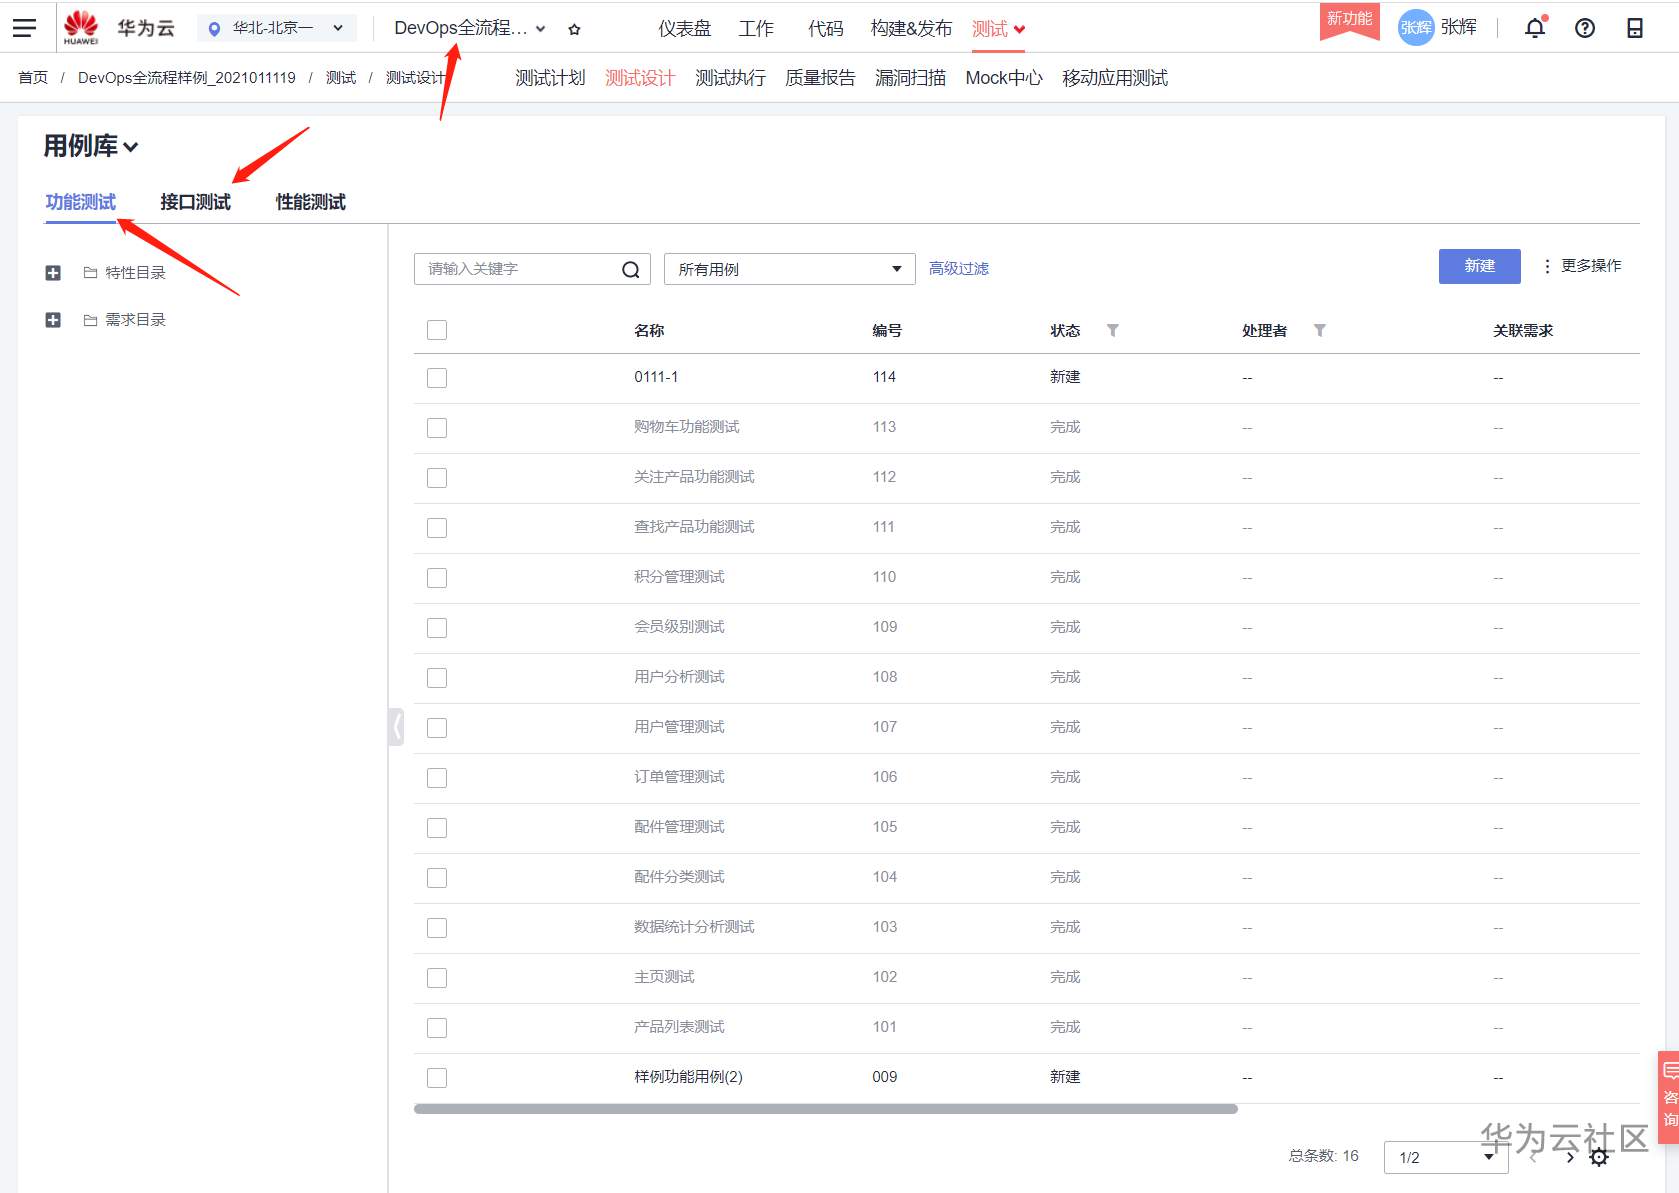The image size is (1679, 1193).
Task: Open the 移动应用测试 sub-menu
Action: [1115, 78]
